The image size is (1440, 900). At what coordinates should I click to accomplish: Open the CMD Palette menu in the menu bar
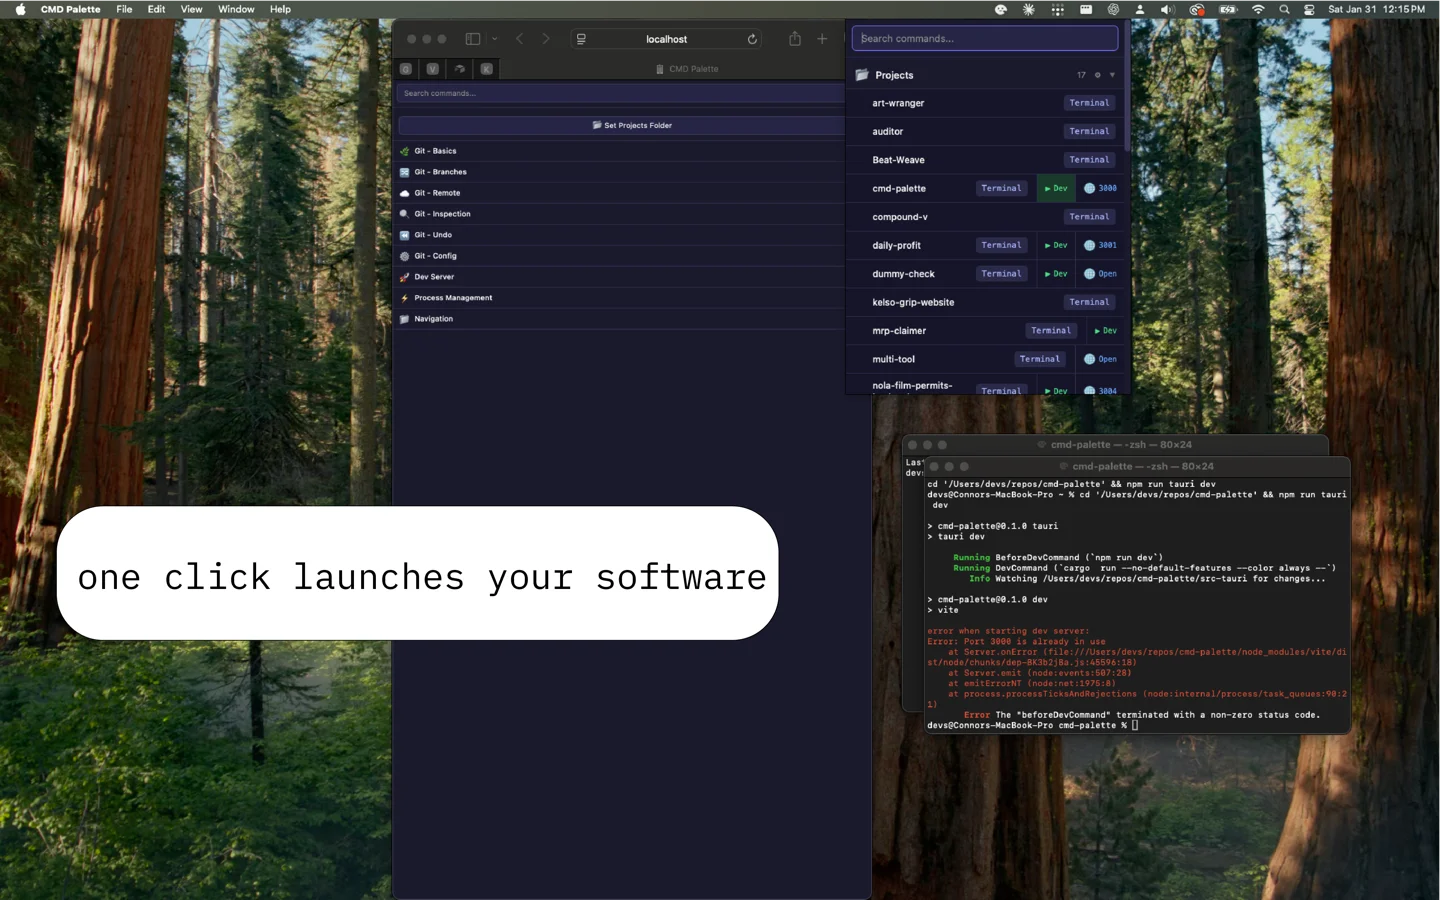click(70, 9)
